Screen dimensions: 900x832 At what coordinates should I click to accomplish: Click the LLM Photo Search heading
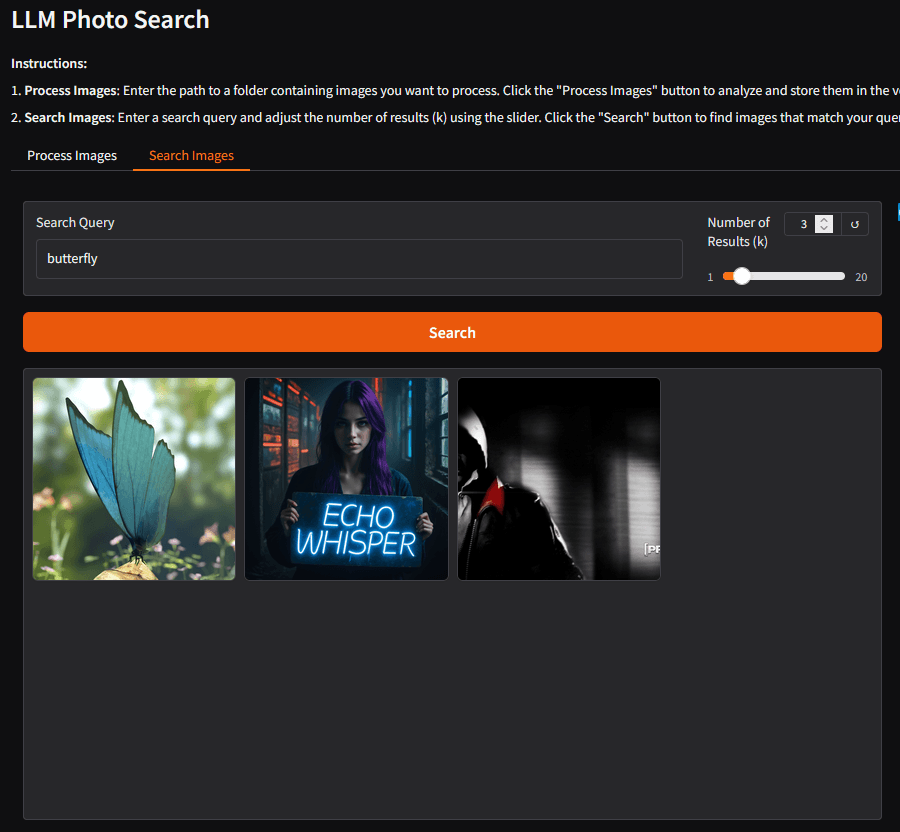(x=110, y=19)
